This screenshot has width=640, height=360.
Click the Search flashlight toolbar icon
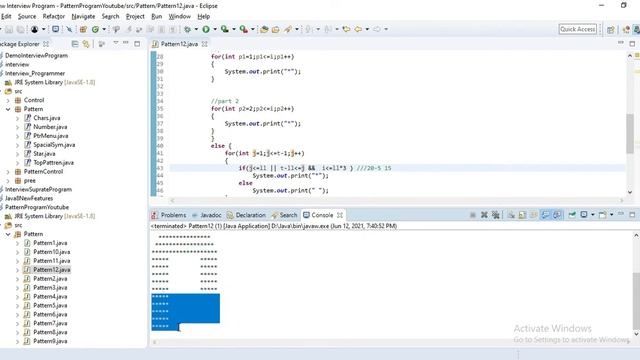point(287,29)
